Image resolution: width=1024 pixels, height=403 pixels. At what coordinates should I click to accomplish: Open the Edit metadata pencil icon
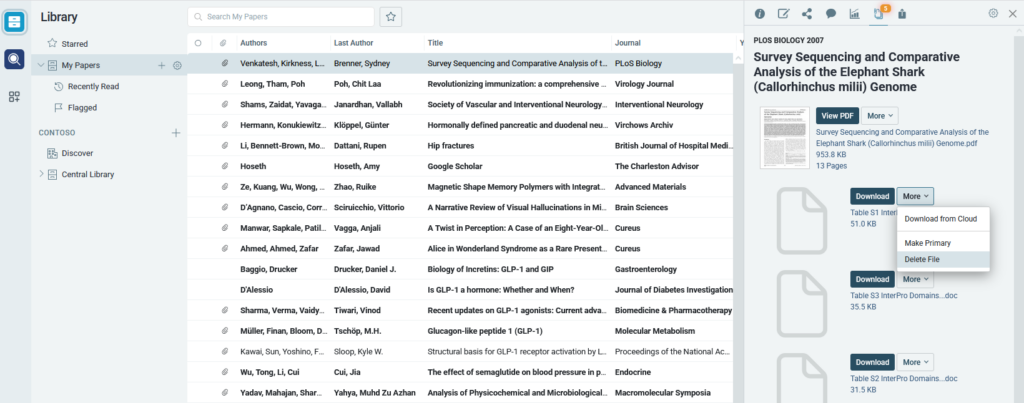(x=784, y=14)
